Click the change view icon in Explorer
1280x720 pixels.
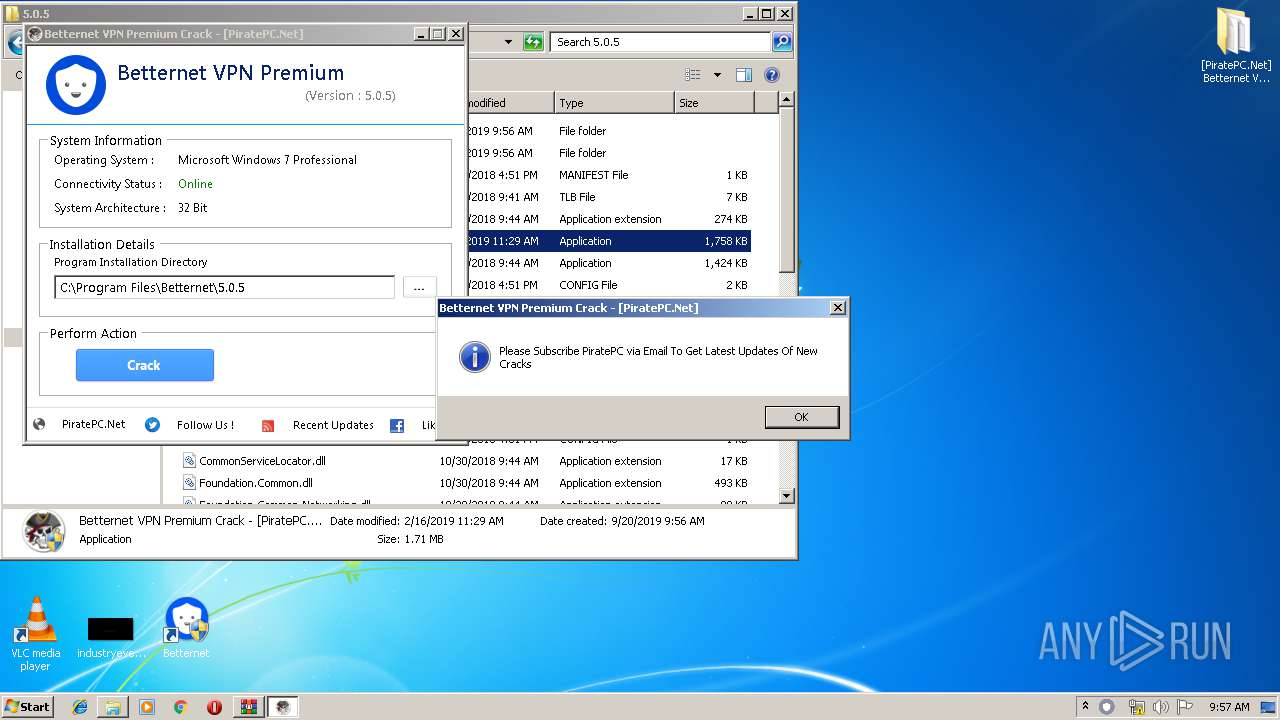point(692,75)
